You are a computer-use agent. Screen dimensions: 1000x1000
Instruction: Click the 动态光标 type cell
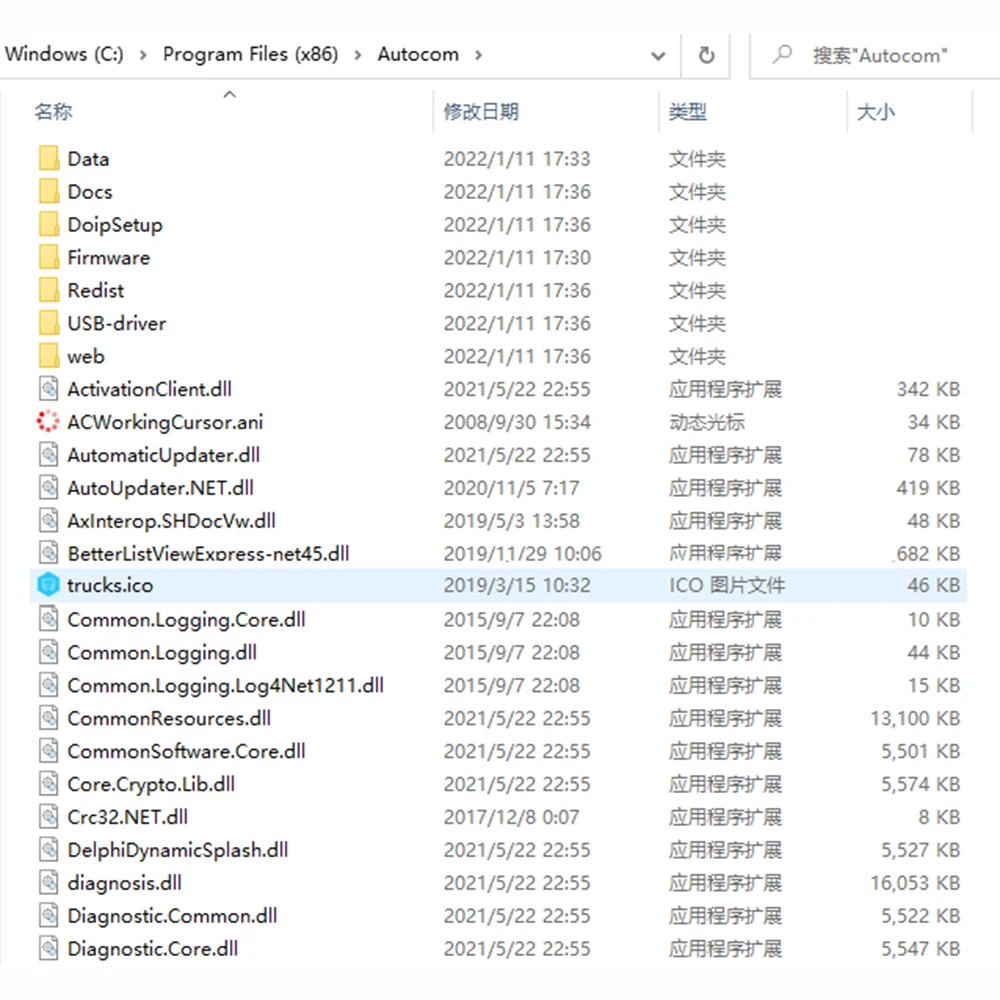pyautogui.click(x=707, y=422)
